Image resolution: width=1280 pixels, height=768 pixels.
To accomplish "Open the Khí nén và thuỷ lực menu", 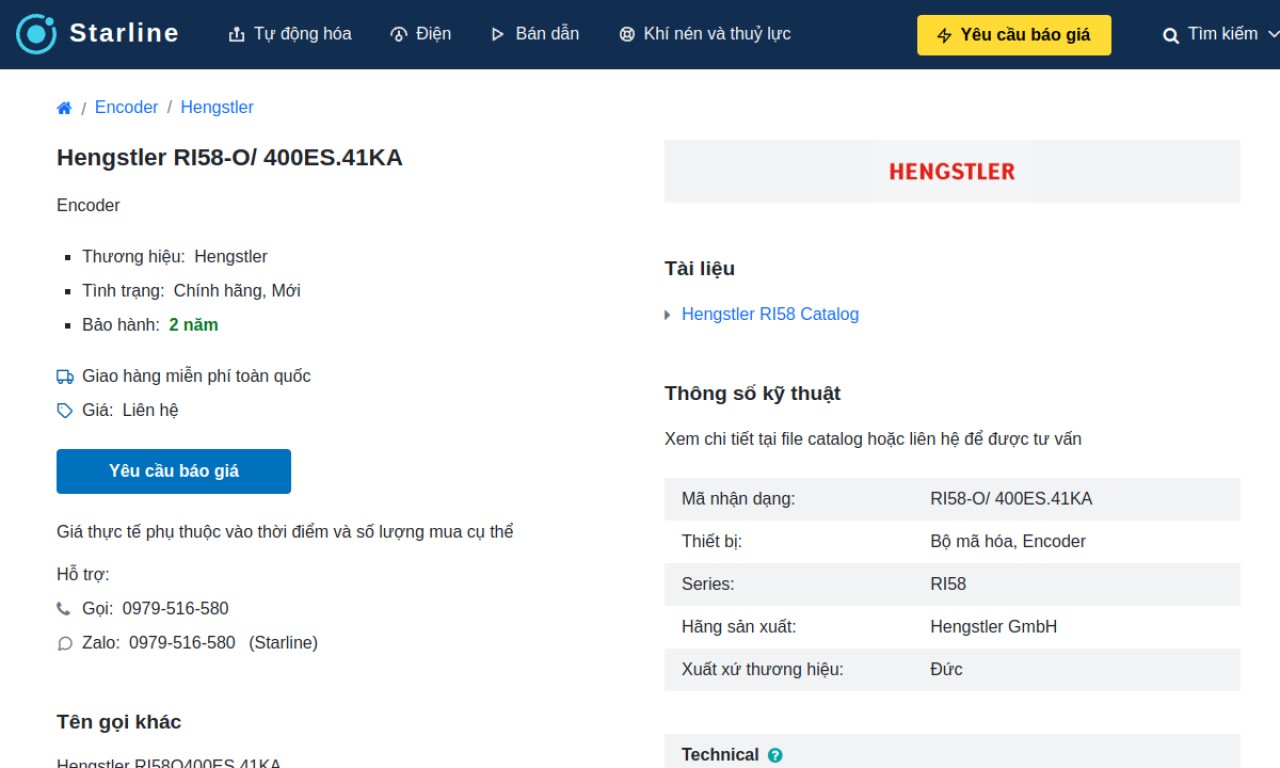I will pos(705,34).
